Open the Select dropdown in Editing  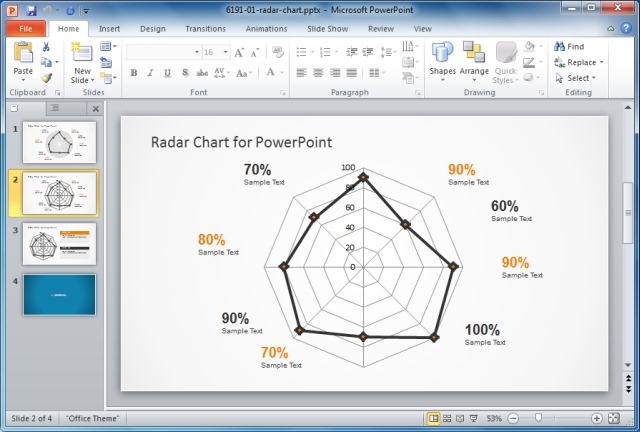coord(575,78)
